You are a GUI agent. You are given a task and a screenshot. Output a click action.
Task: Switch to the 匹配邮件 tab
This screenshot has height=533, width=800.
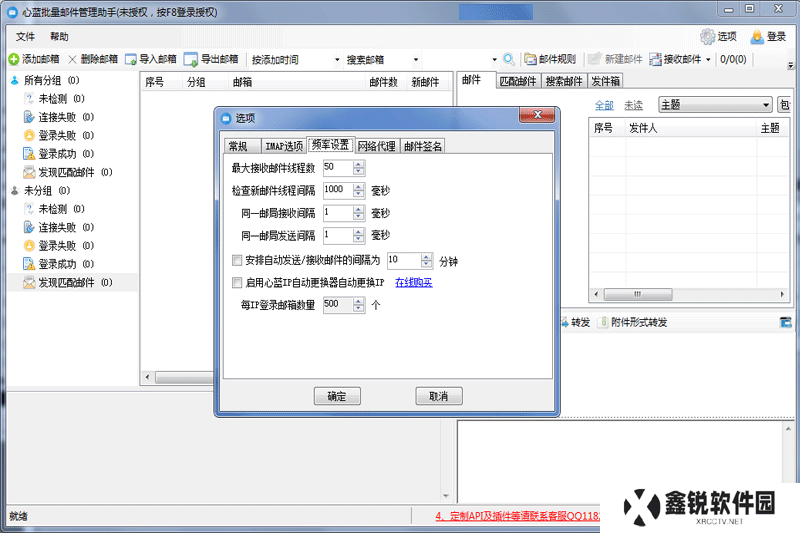tap(518, 82)
